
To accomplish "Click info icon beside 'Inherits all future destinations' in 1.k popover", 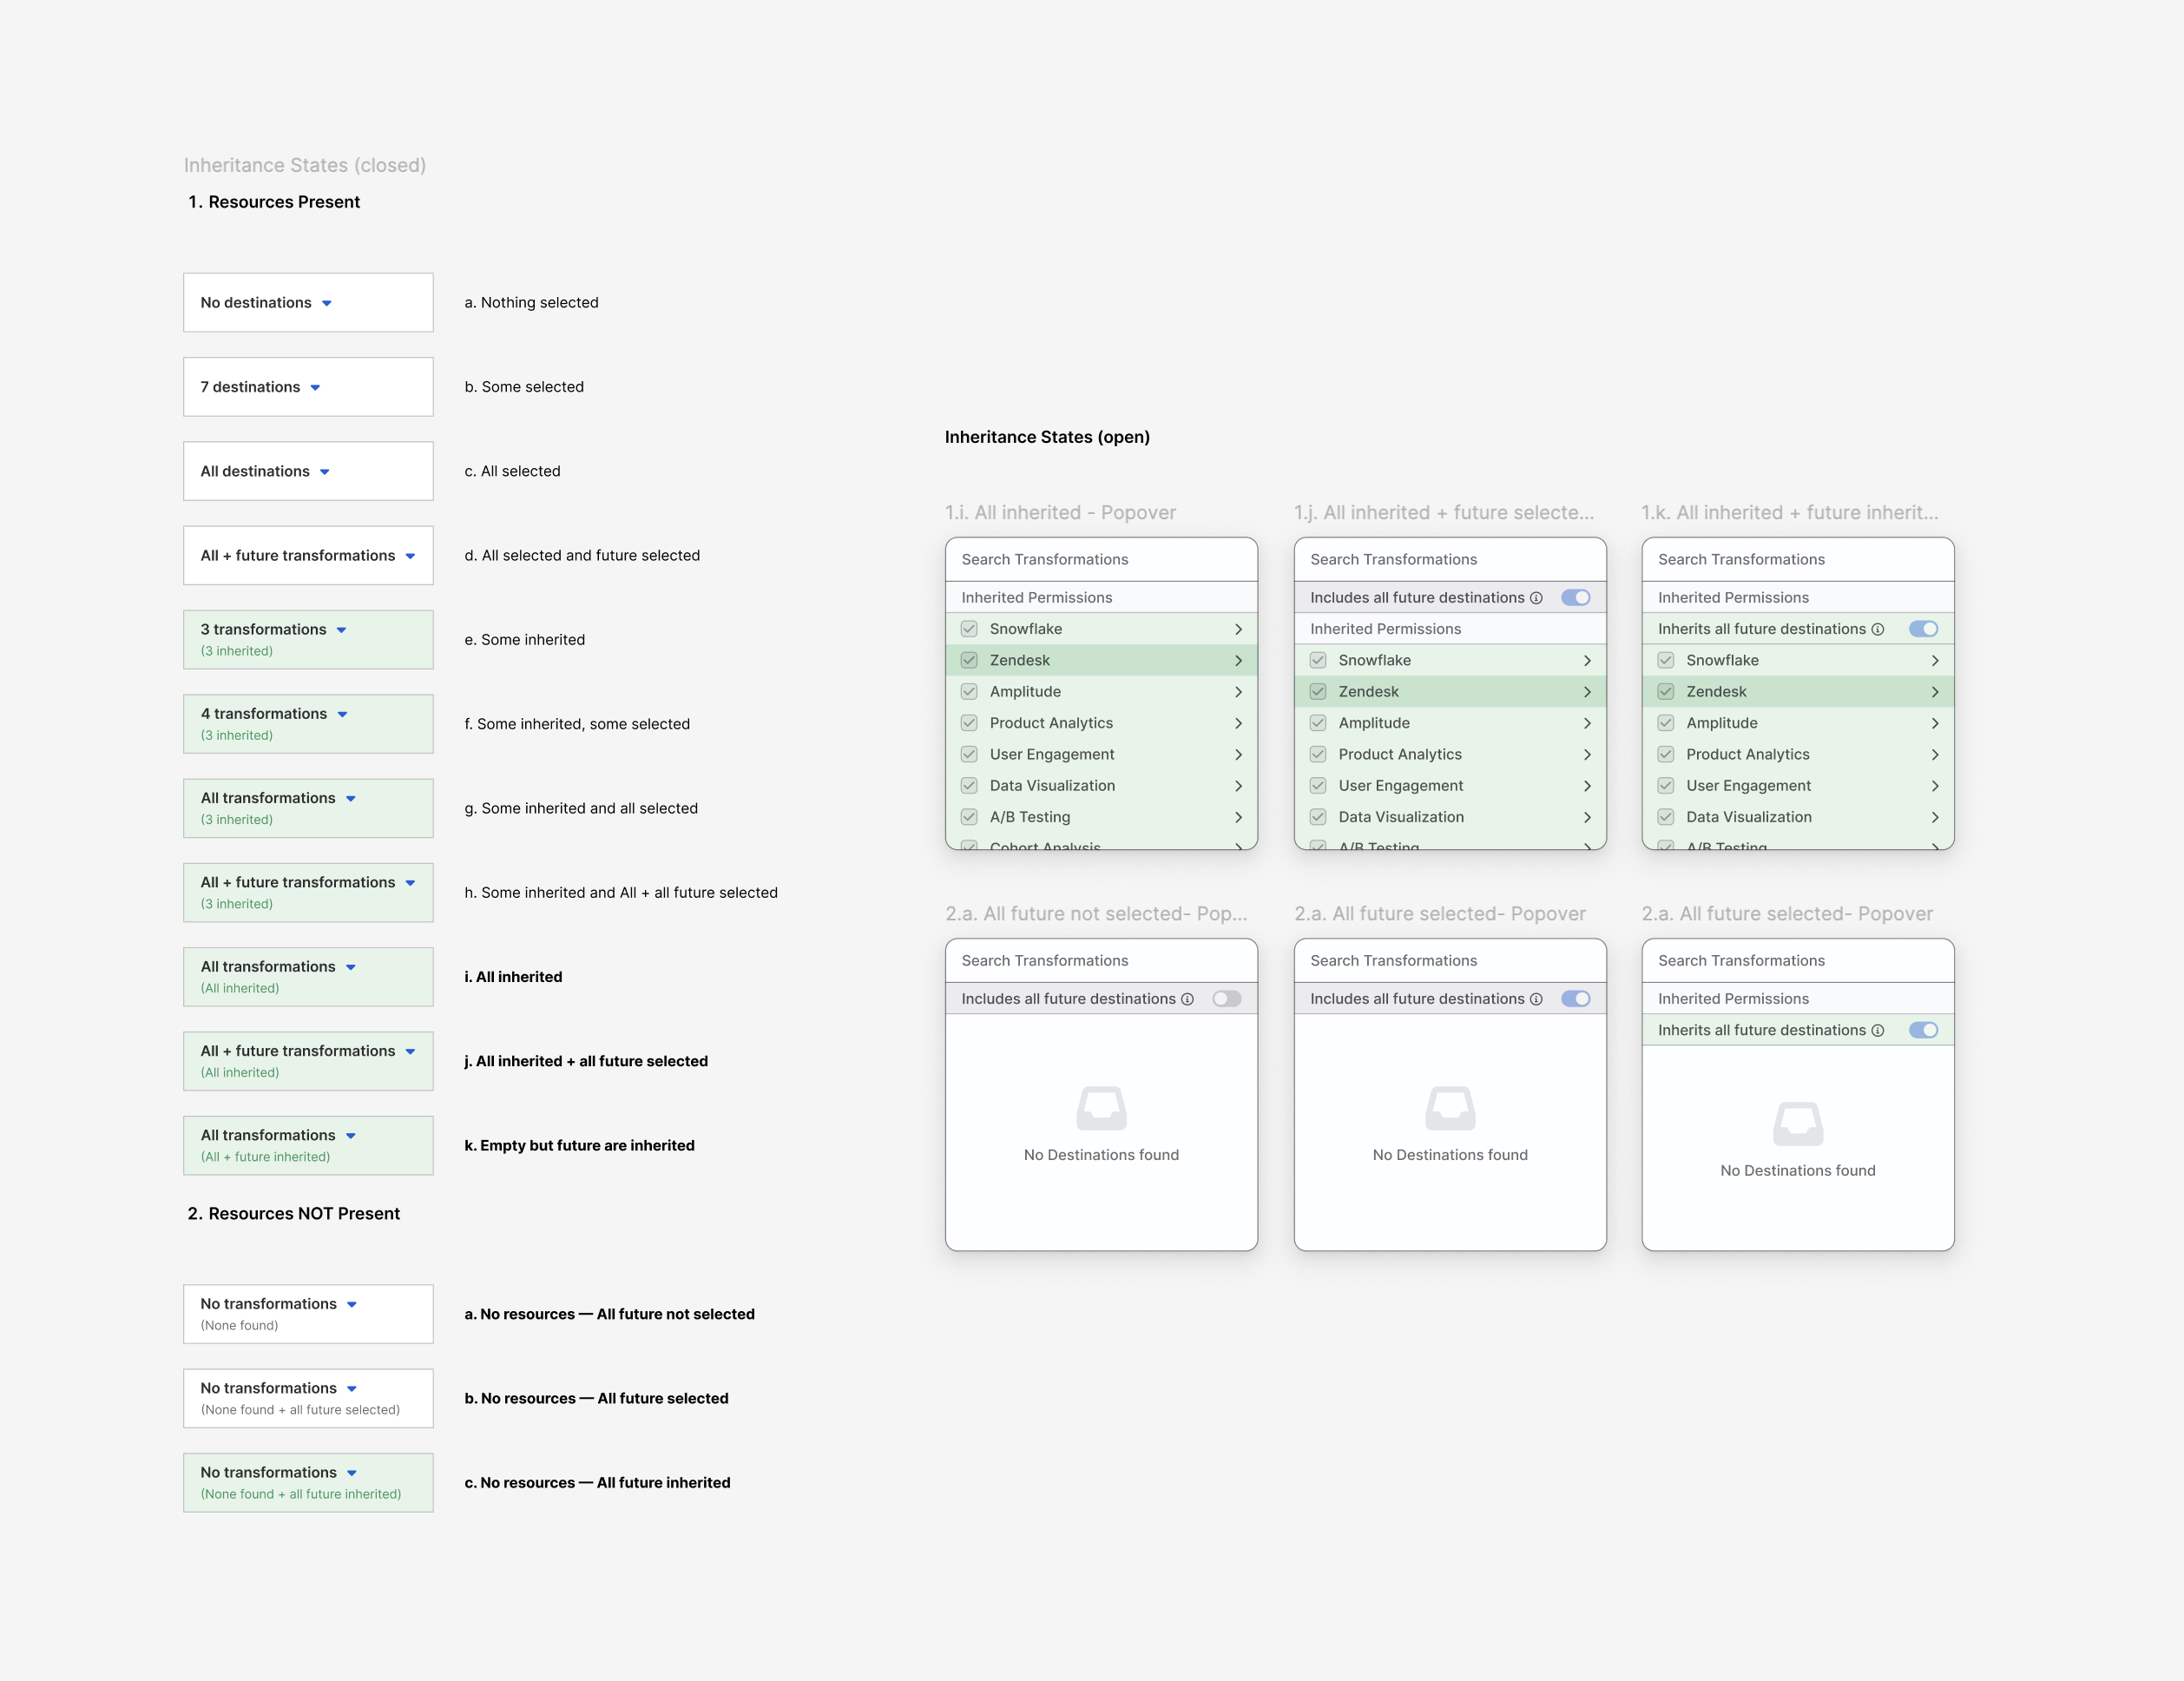I will (x=1877, y=629).
